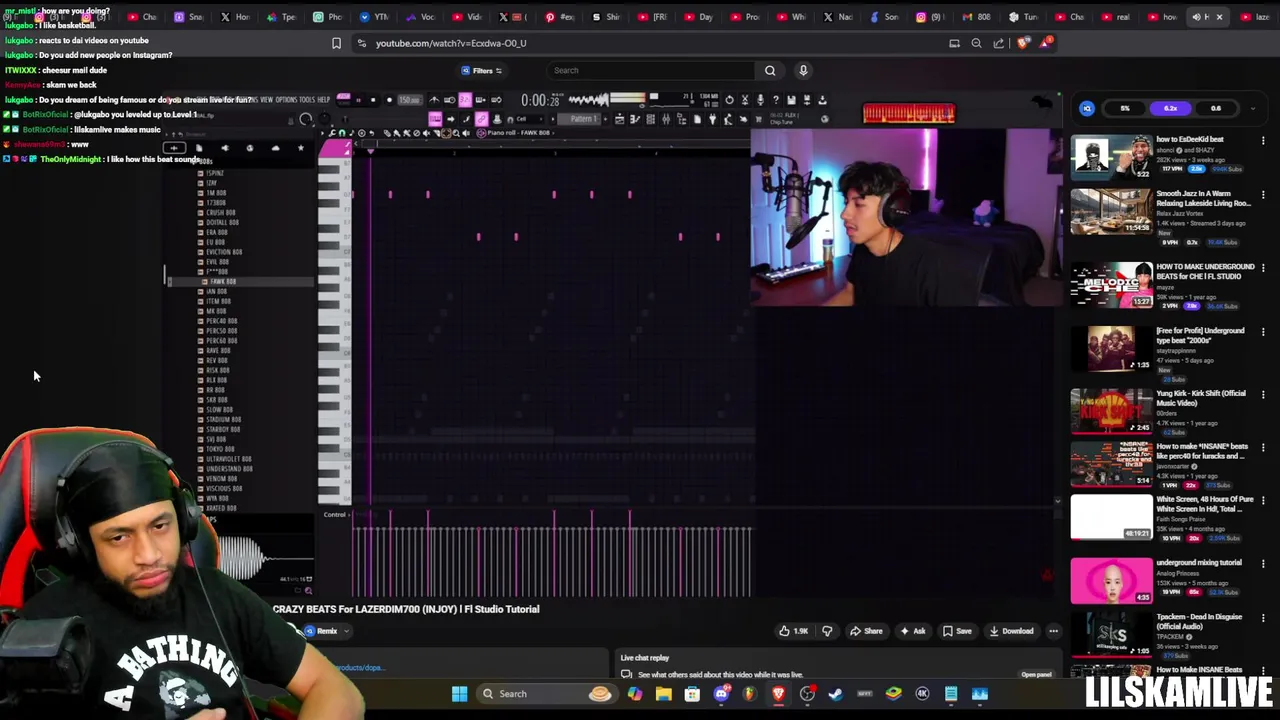Click the YouTube voice search microphone
This screenshot has height=720, width=1280.
803,70
